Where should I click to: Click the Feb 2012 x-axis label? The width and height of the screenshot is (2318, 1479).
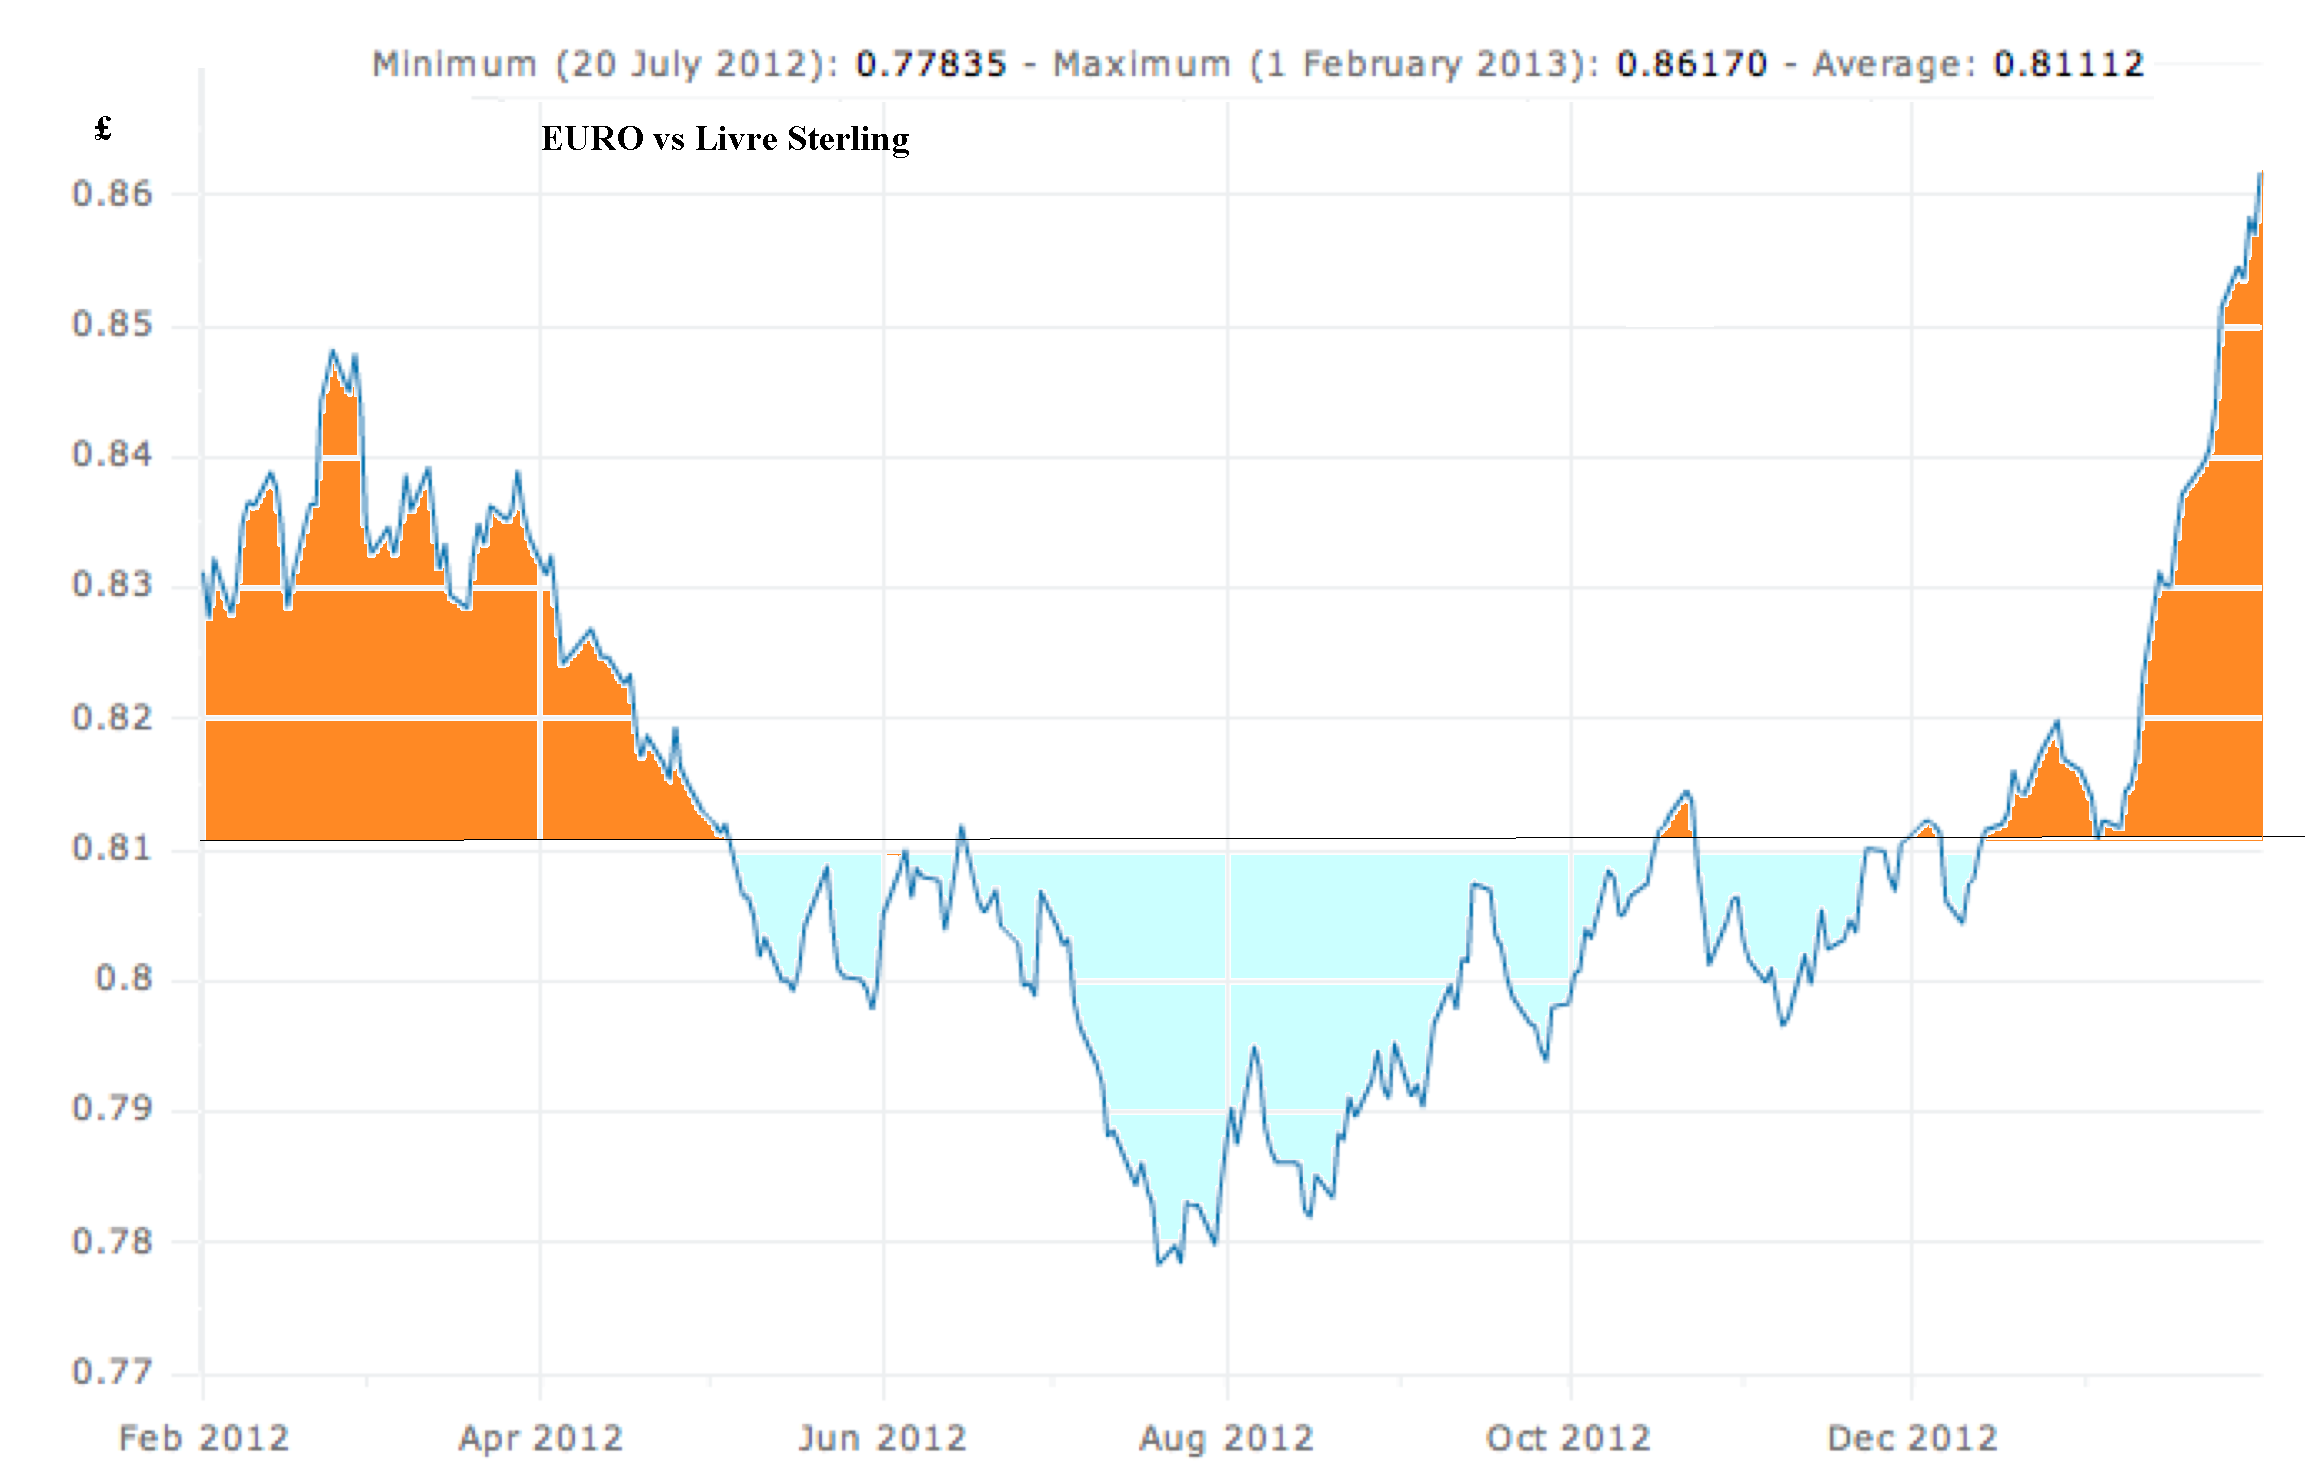pyautogui.click(x=204, y=1438)
